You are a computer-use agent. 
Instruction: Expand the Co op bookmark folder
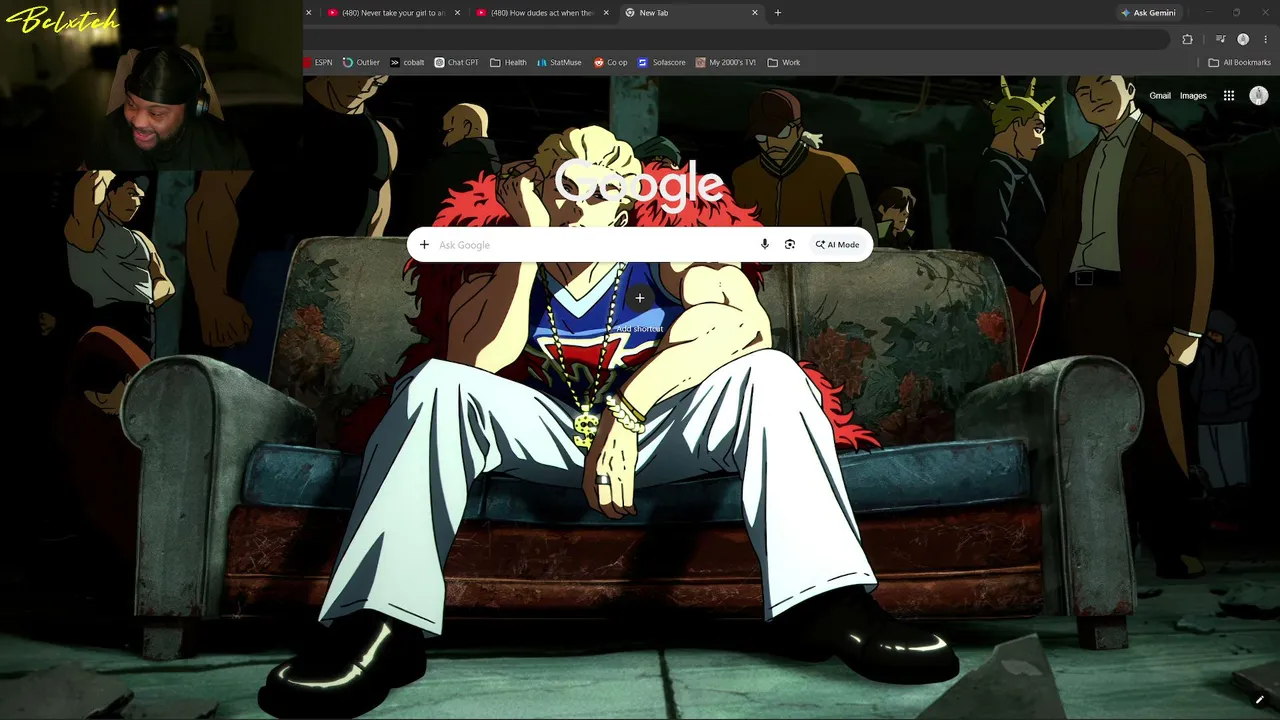(610, 62)
